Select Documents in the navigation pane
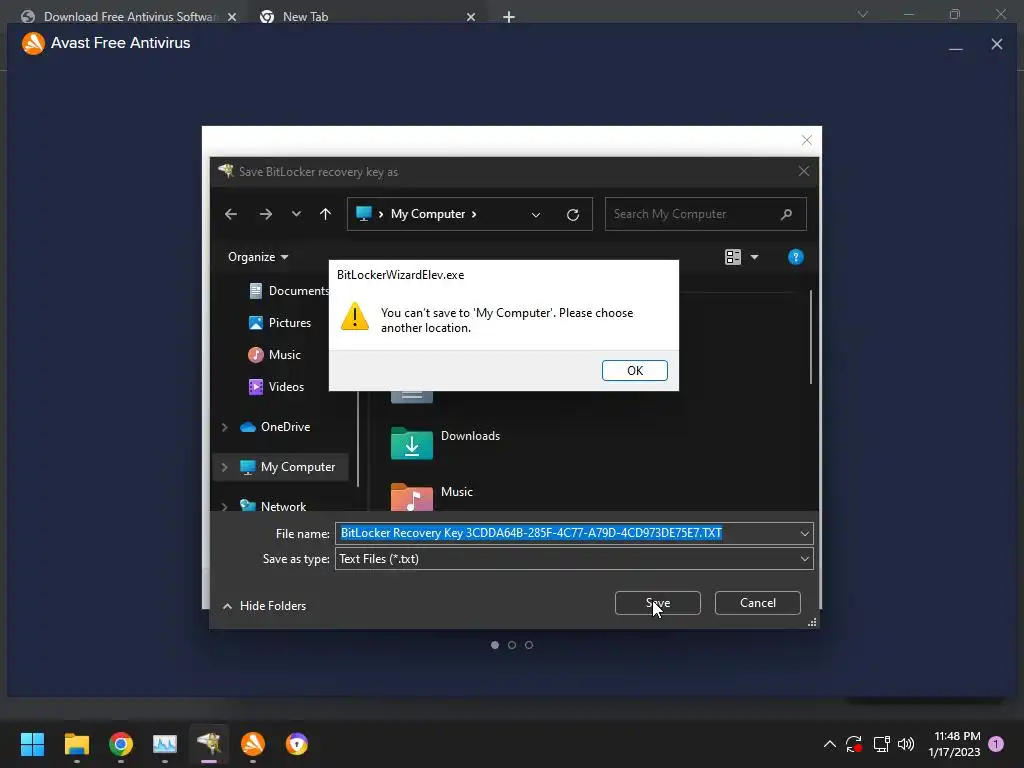The width and height of the screenshot is (1024, 768). click(289, 291)
